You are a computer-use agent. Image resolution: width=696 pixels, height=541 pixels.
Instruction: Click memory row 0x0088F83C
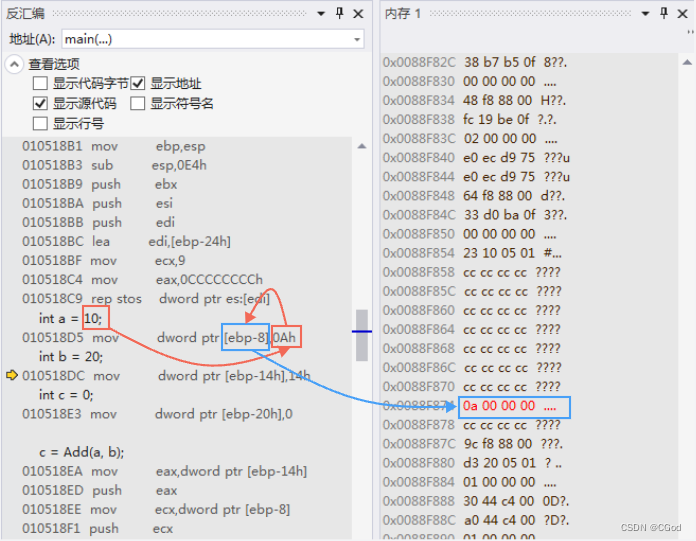coord(470,138)
